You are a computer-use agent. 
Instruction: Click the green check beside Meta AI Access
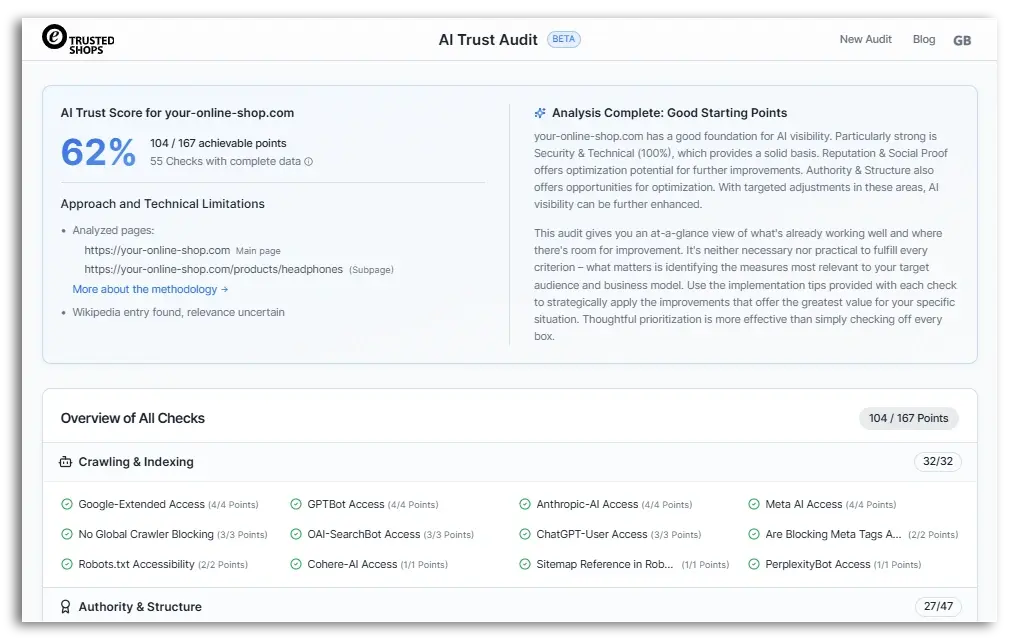tap(754, 505)
